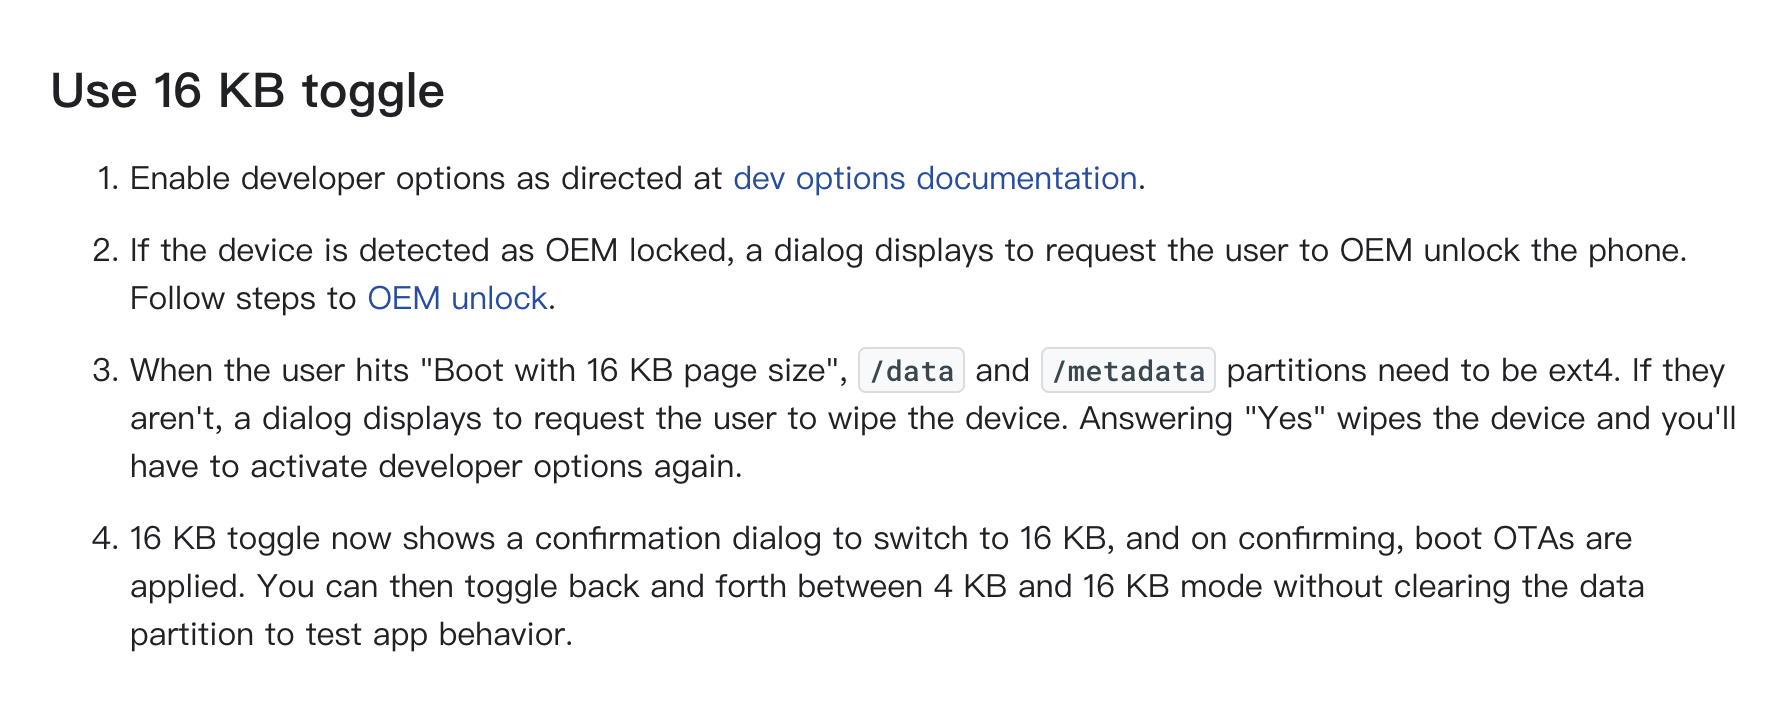Open the dev options documentation link
Screen dimensions: 1770x716
coord(935,178)
